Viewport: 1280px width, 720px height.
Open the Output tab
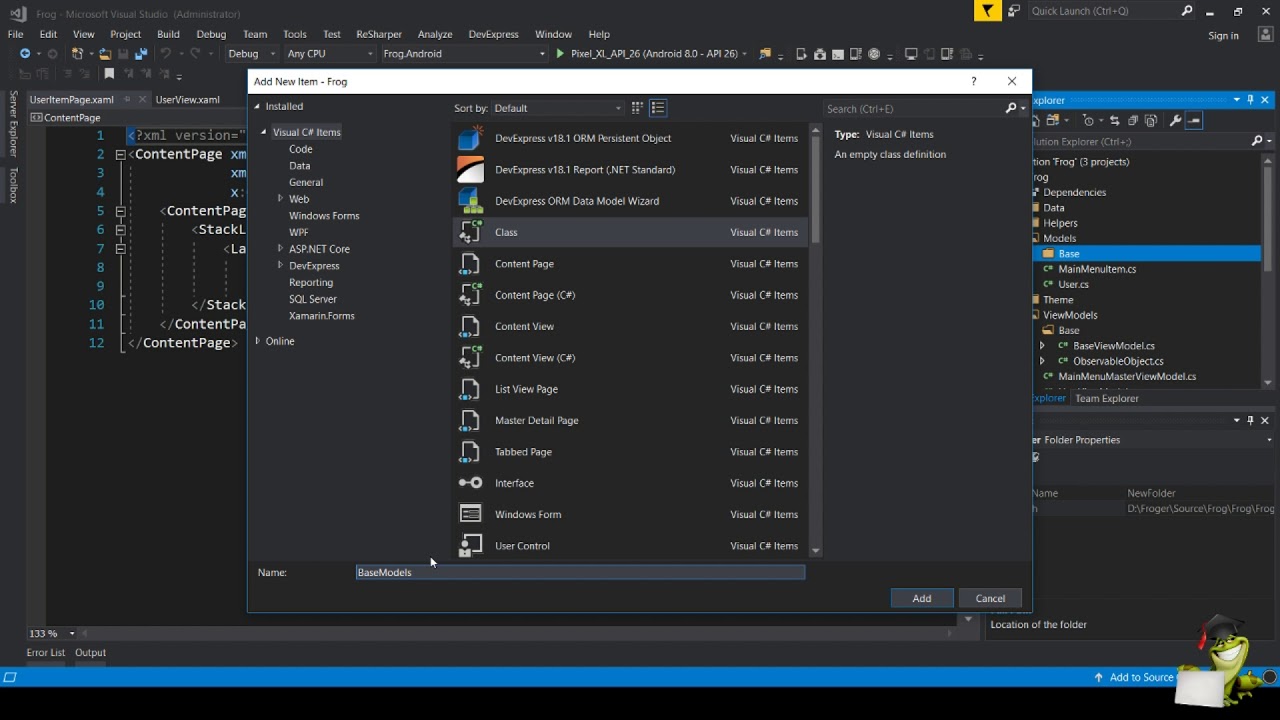pyautogui.click(x=90, y=652)
